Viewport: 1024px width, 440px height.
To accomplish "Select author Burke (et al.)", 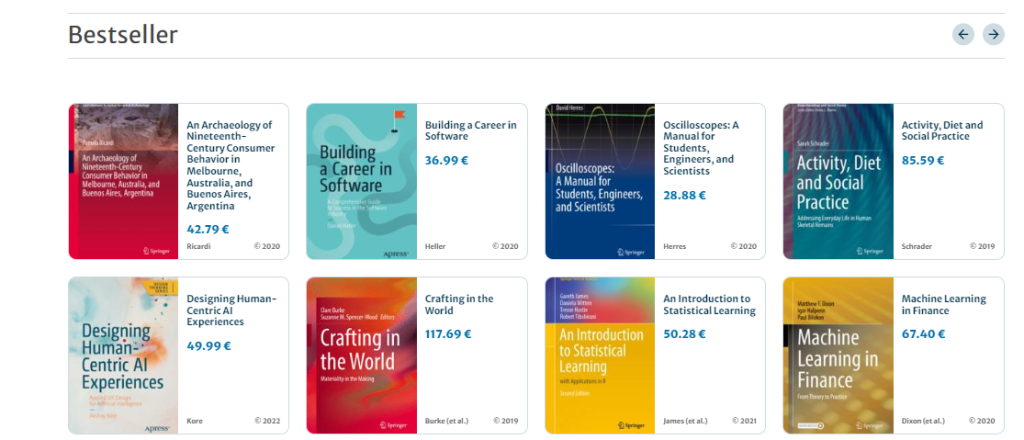I will [447, 421].
